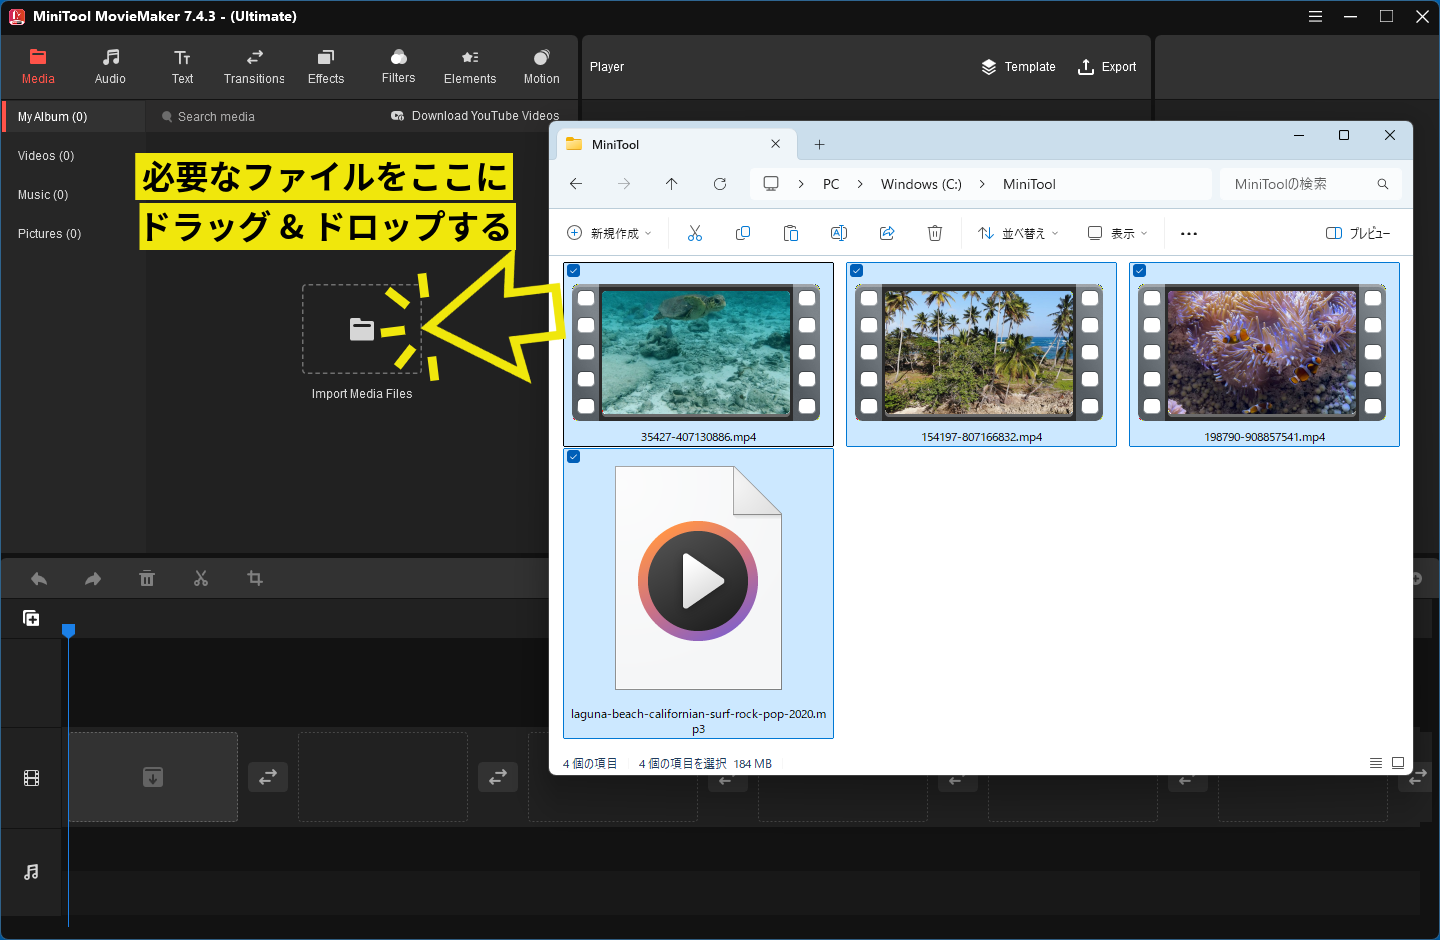Click the Explorer Delete trash icon
Screen dimensions: 1440x940
pos(935,233)
